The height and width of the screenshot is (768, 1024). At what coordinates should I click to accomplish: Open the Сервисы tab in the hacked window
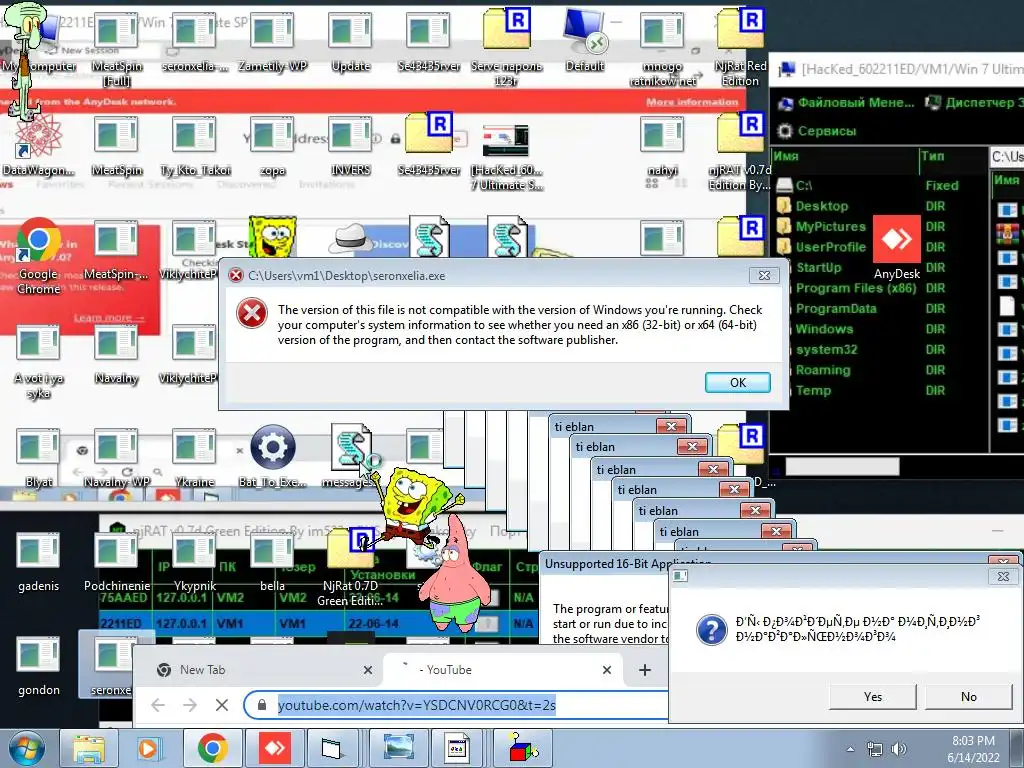tap(817, 131)
